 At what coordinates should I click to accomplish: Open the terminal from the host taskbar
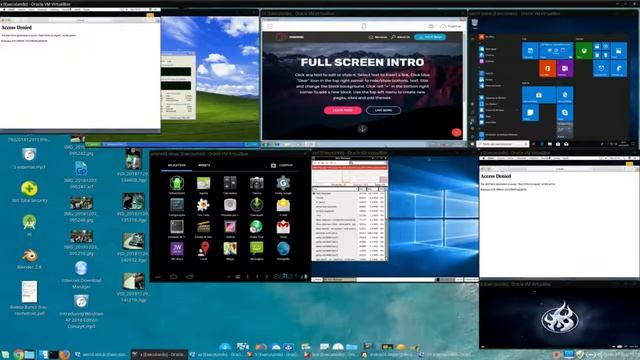(x=53, y=355)
